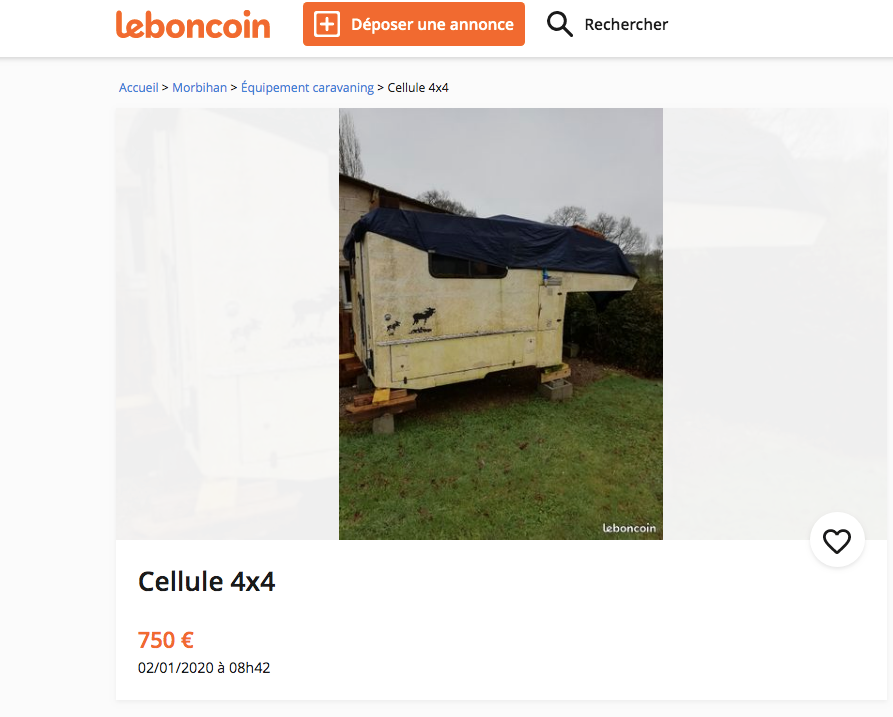Click the magnifying glass search icon
Screen dimensions: 893x717
[559, 24]
